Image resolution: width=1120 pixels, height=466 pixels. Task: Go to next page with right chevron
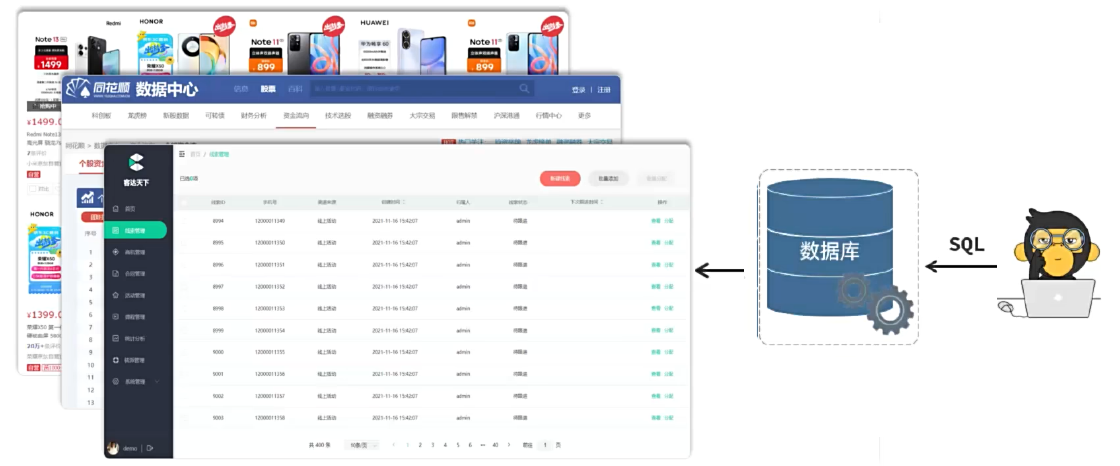(508, 444)
